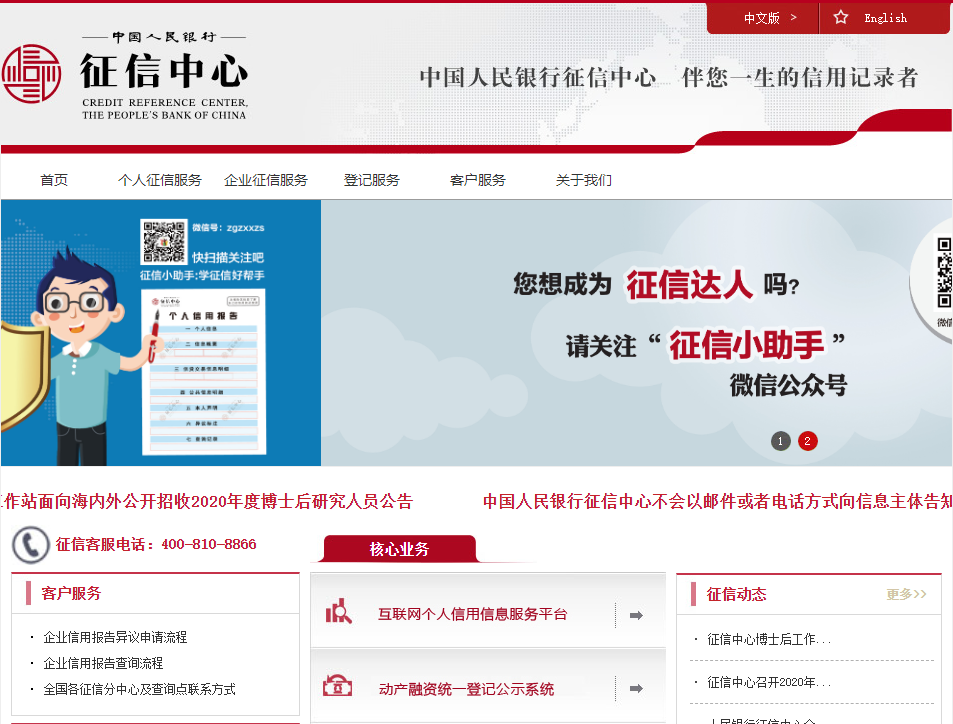Viewport: 953px width, 724px height.
Task: Click the arrow next to 互联网个人信用信息服务平台
Action: [x=636, y=615]
